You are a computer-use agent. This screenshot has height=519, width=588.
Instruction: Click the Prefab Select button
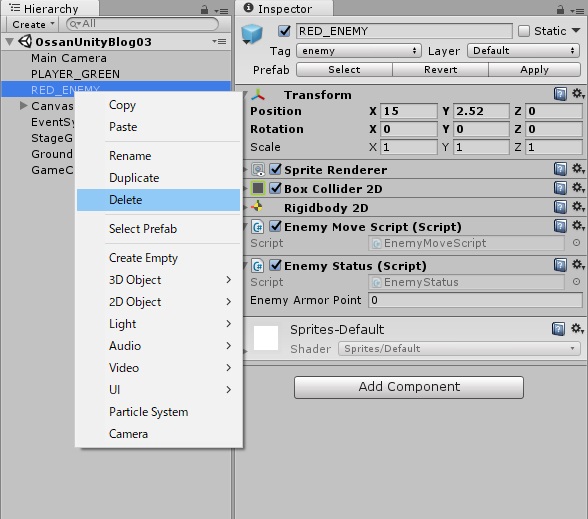(x=344, y=70)
